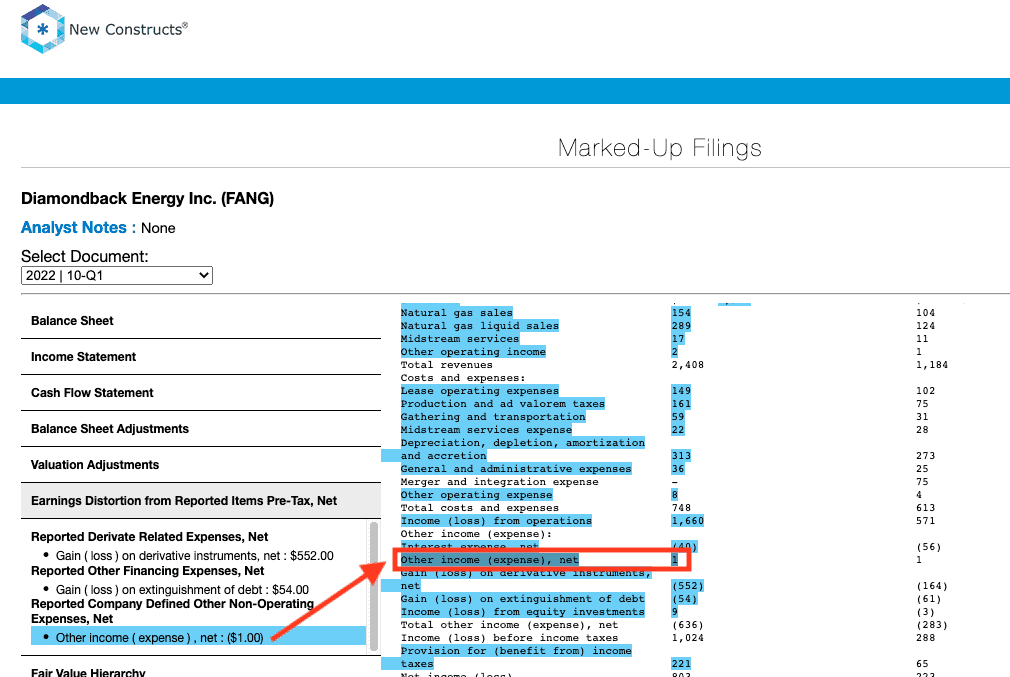This screenshot has height=677, width=1010.
Task: Click highlighted Gathering and transportation line
Action: (493, 417)
